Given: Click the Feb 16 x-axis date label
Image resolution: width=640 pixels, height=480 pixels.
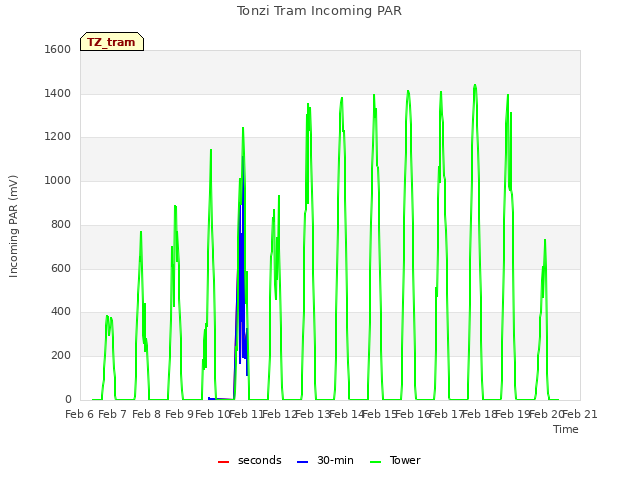Looking at the screenshot, I should [413, 414].
